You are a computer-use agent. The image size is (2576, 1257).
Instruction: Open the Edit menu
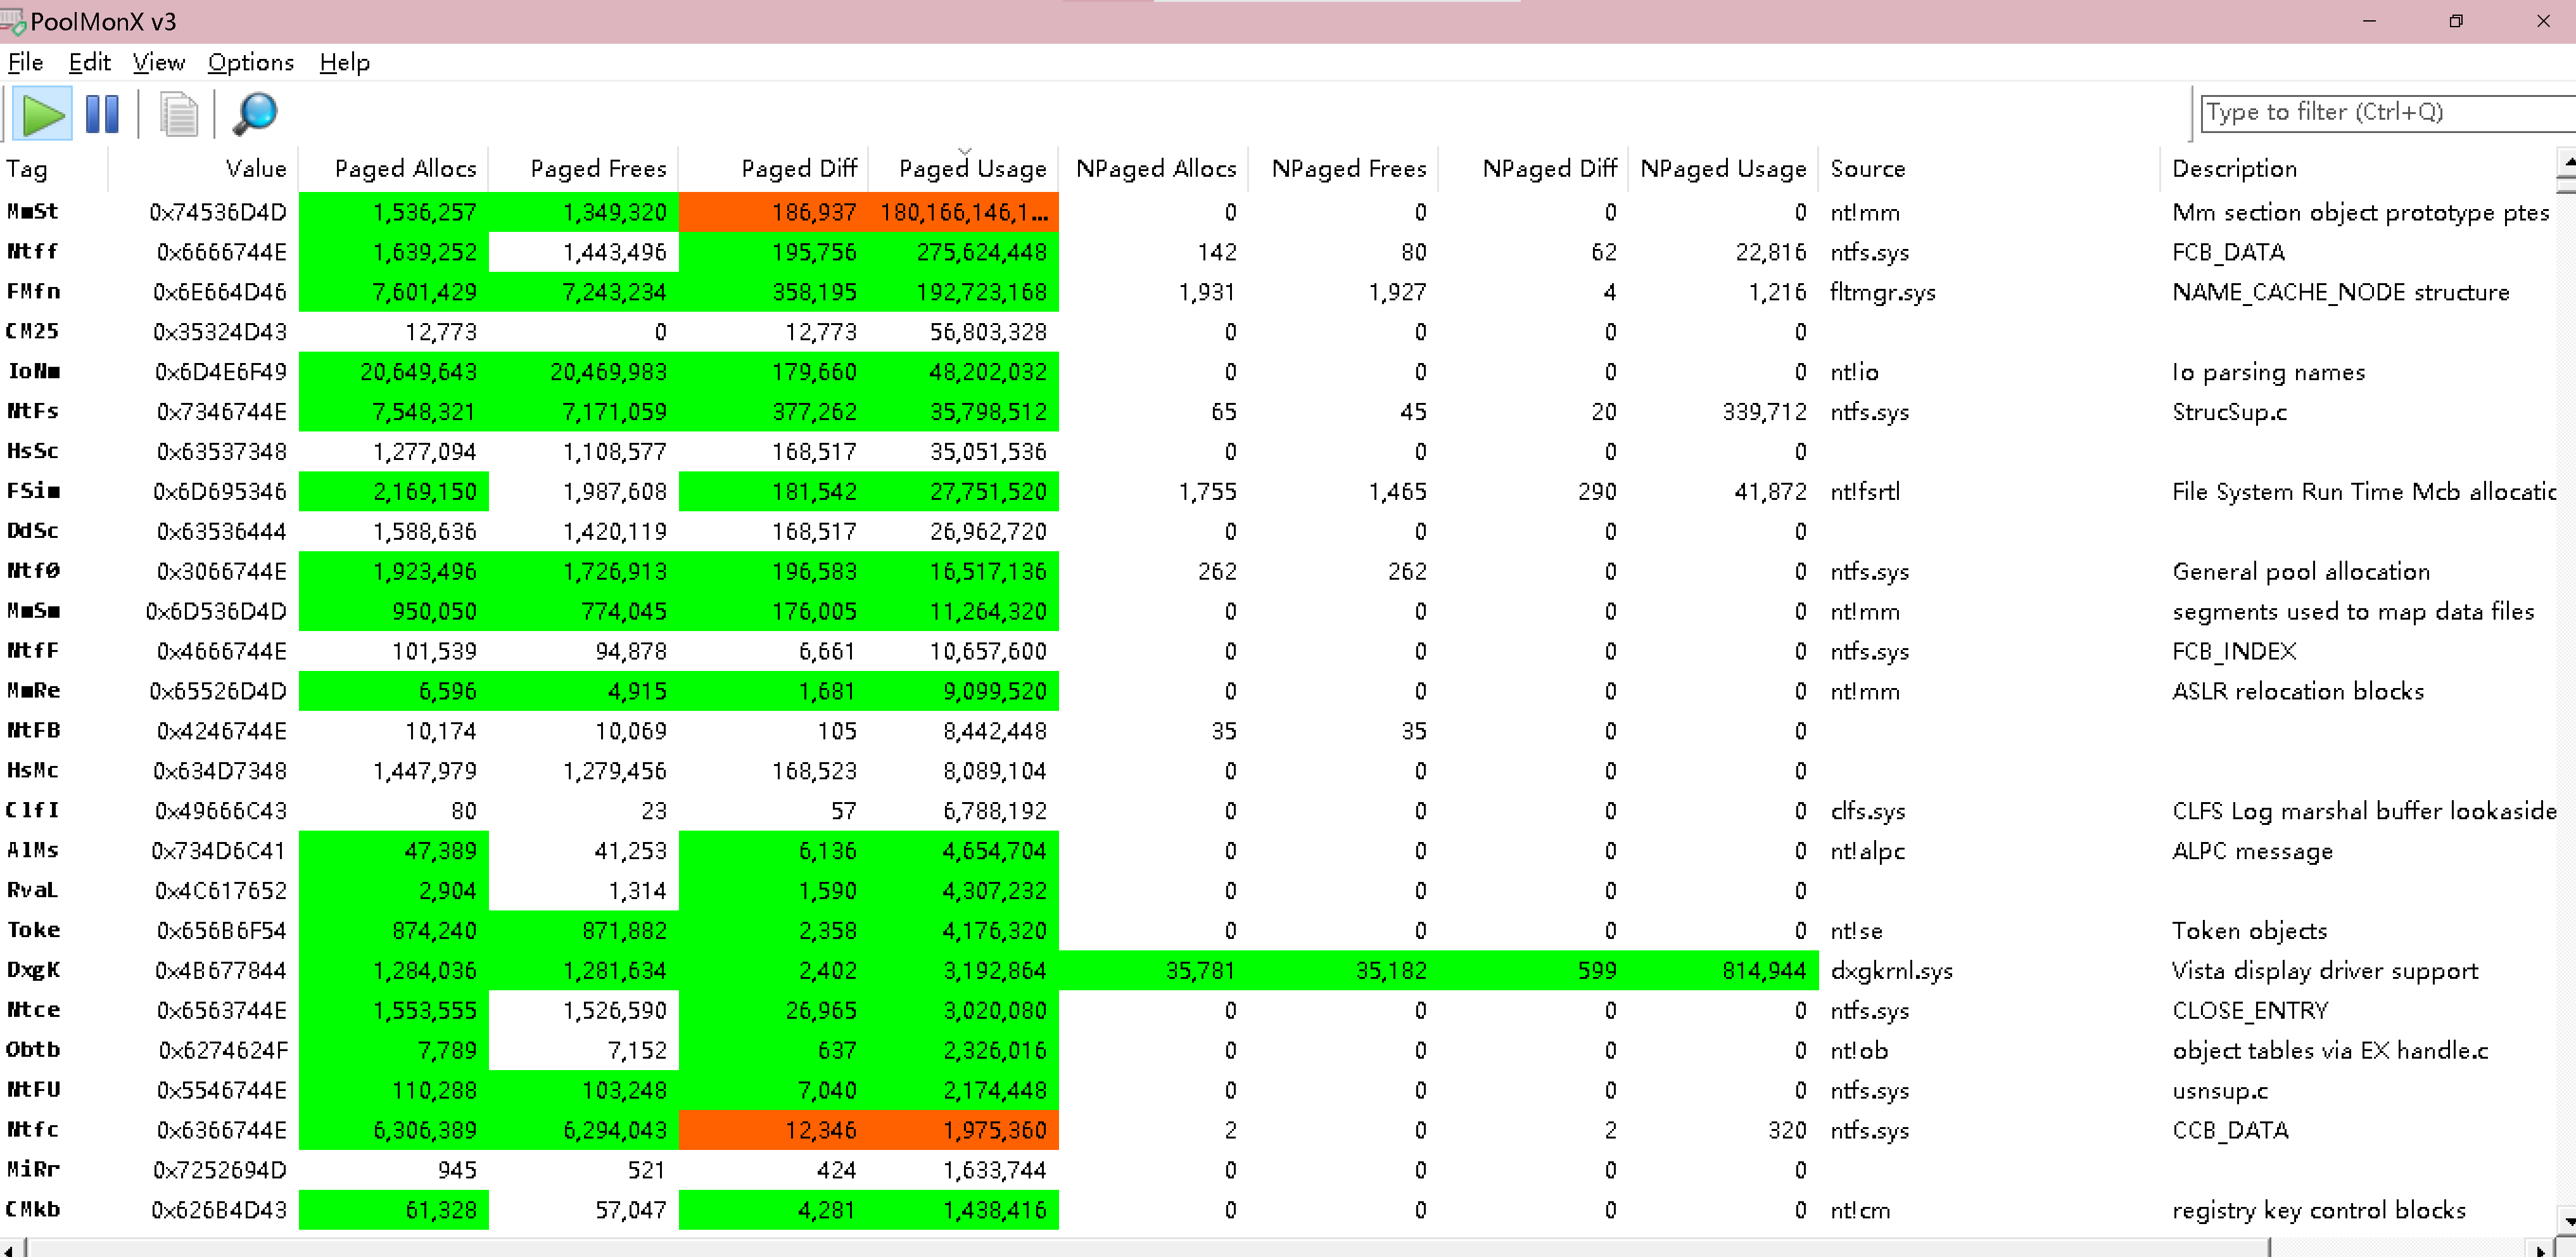coord(89,62)
